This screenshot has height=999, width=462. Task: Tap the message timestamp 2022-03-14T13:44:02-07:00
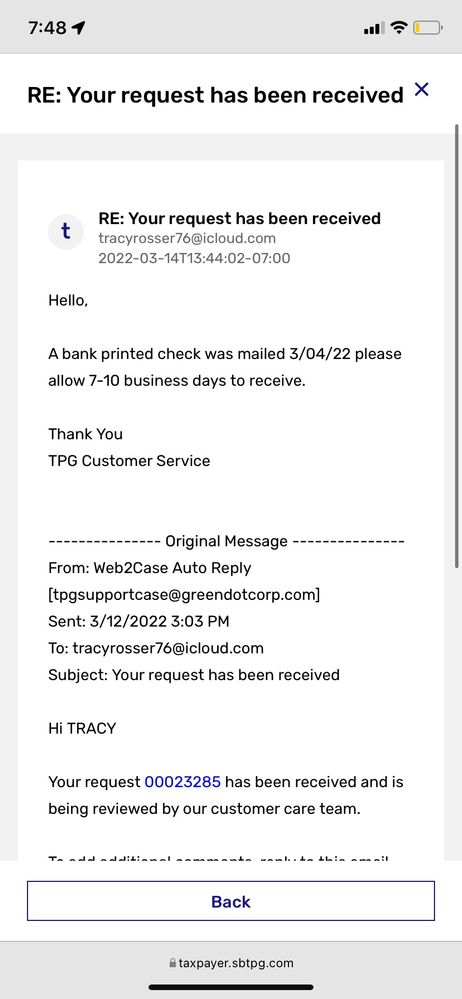coord(194,258)
